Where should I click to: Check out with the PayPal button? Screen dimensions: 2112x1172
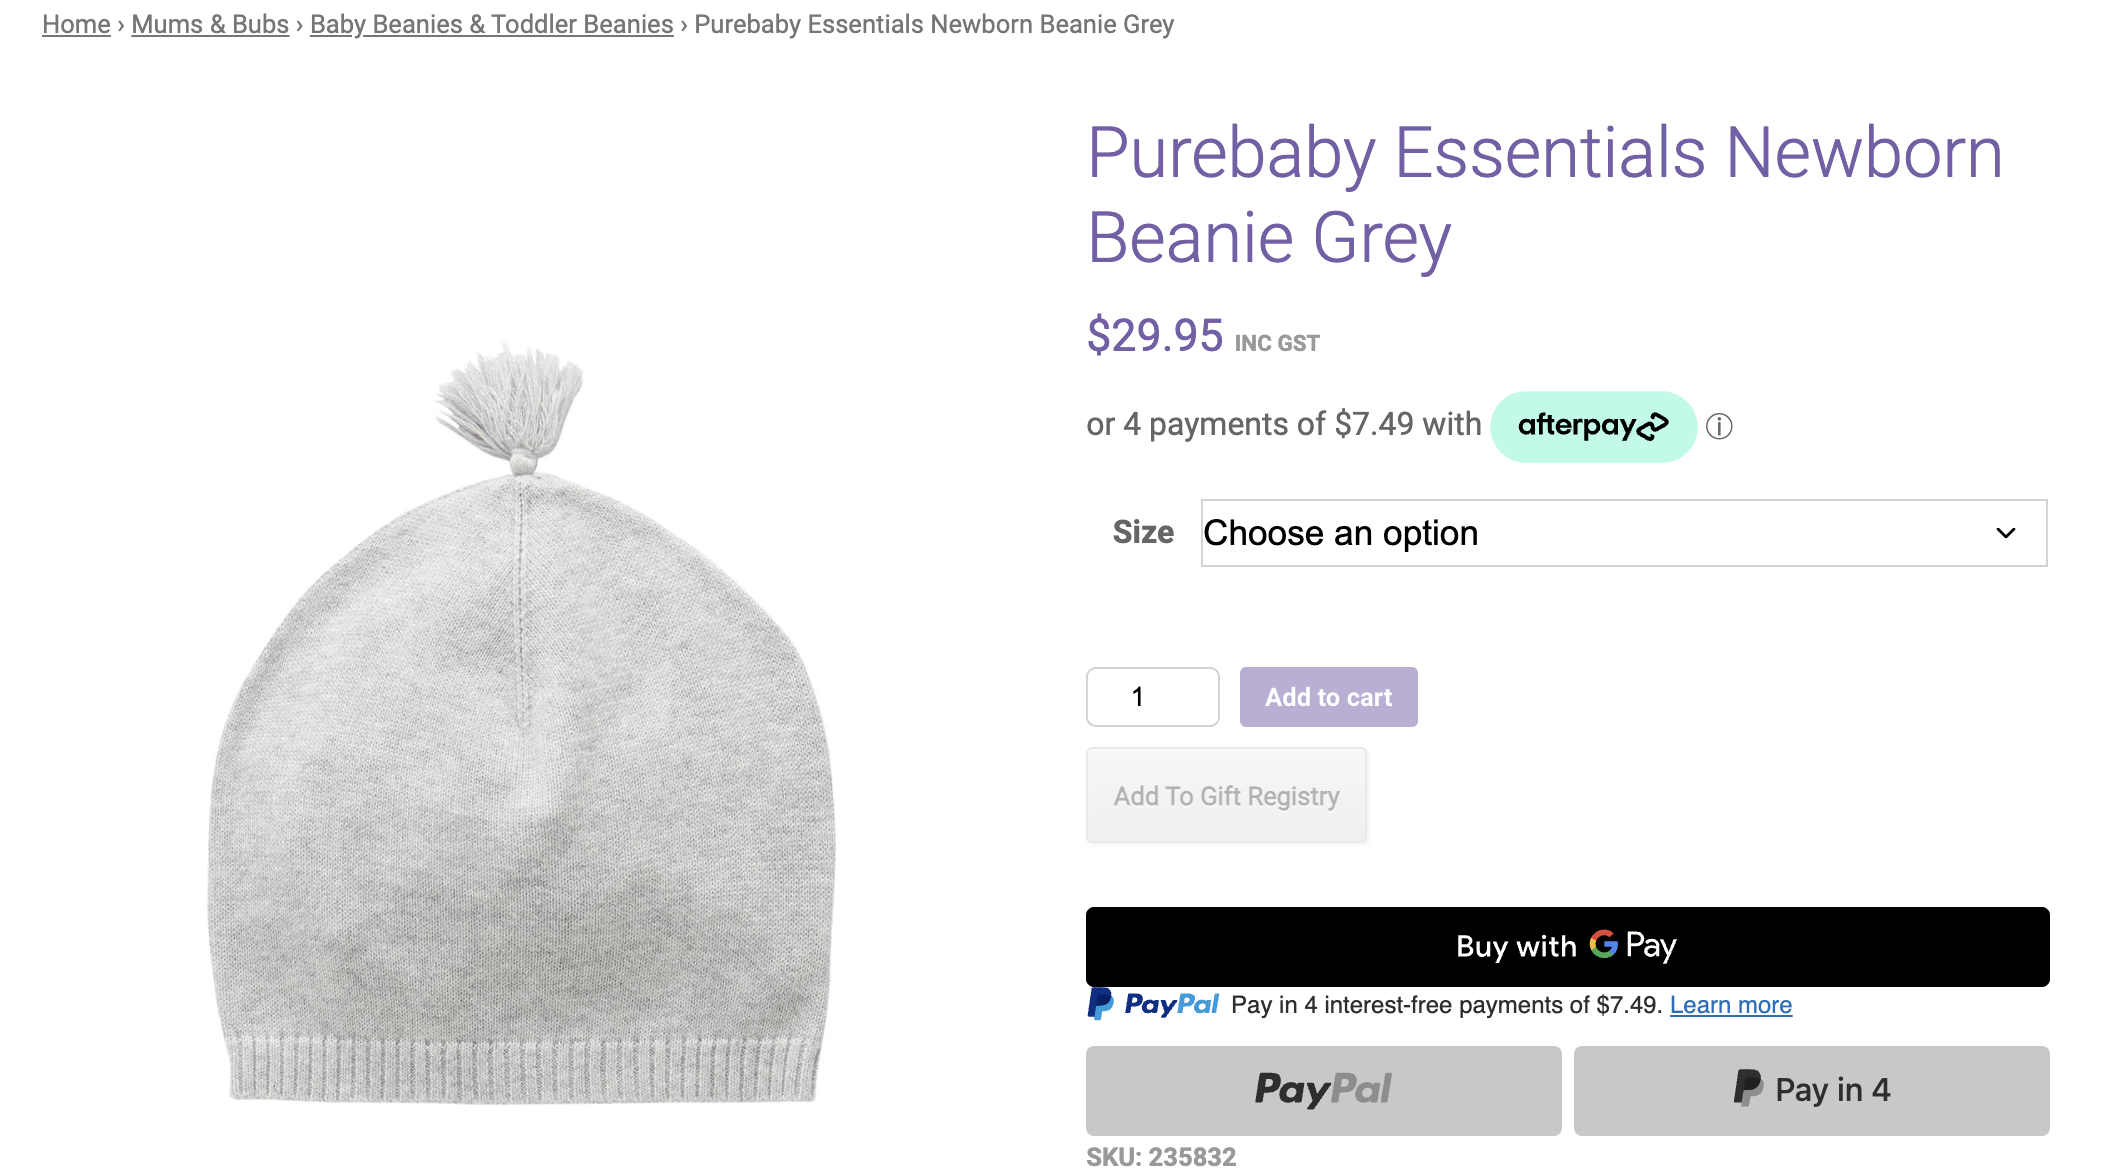[1323, 1090]
